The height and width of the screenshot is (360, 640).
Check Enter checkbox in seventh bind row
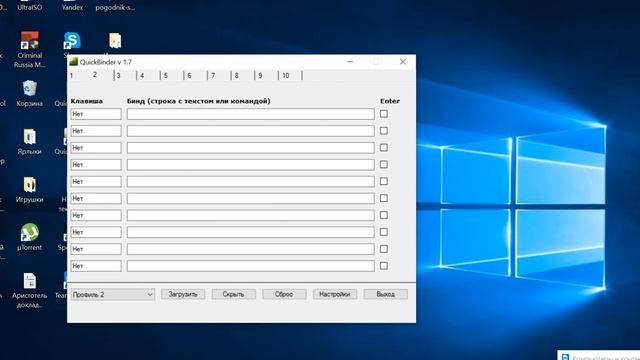(x=384, y=215)
